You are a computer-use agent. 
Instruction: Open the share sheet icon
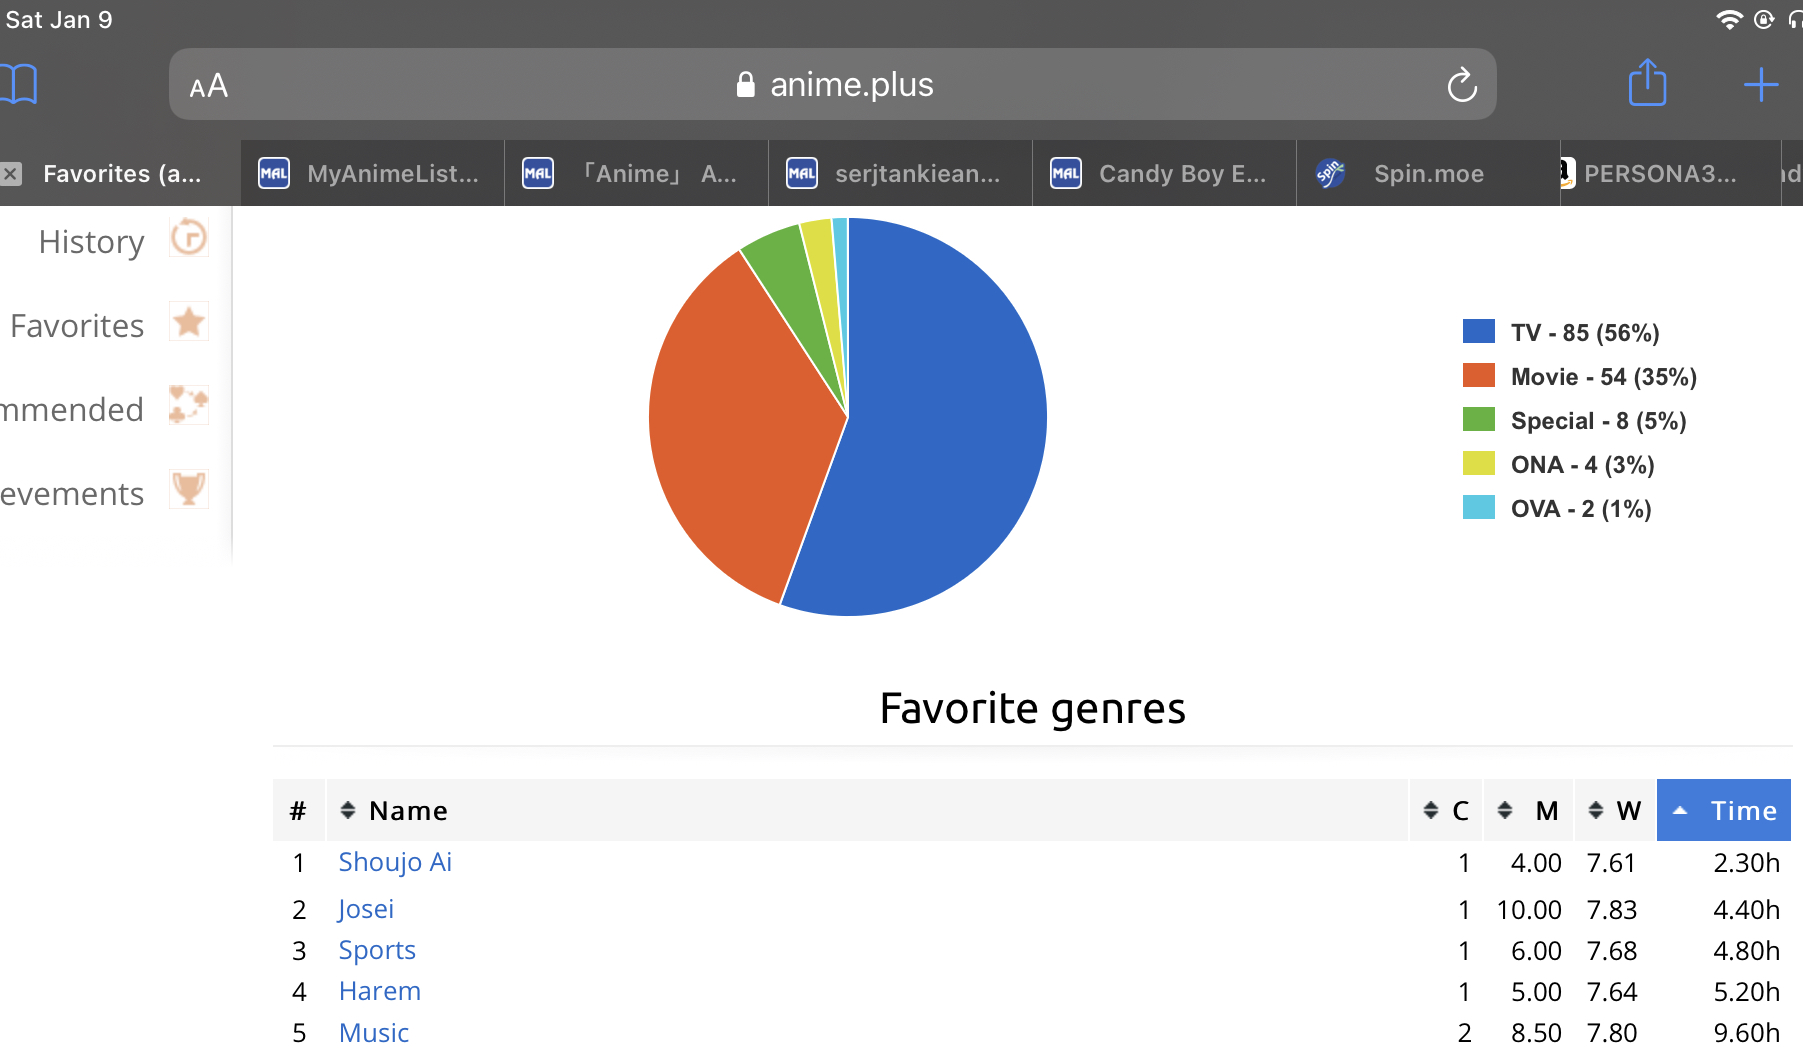[x=1647, y=83]
